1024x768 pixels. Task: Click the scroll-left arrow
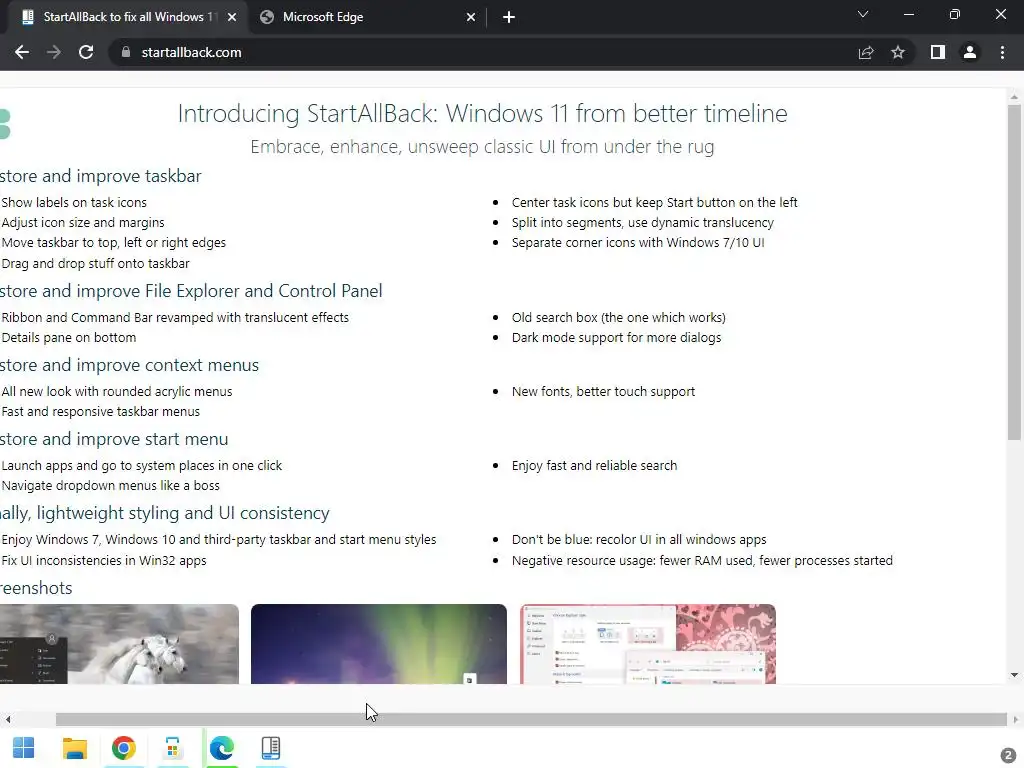pyautogui.click(x=8, y=720)
